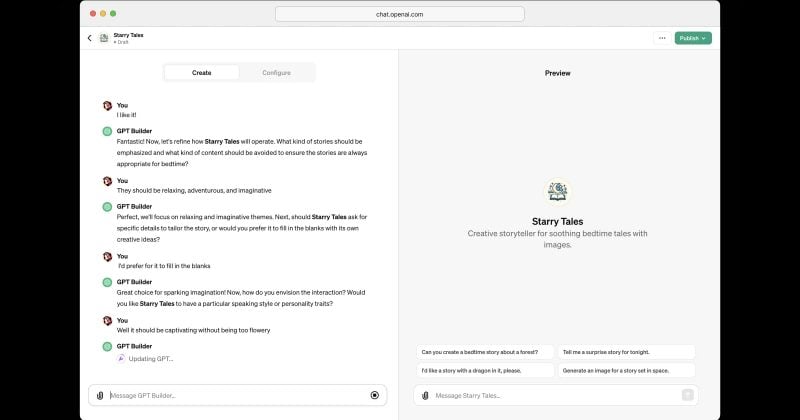
Task: Select 'Tell me a surprise story for tonight' prompt
Action: (626, 352)
